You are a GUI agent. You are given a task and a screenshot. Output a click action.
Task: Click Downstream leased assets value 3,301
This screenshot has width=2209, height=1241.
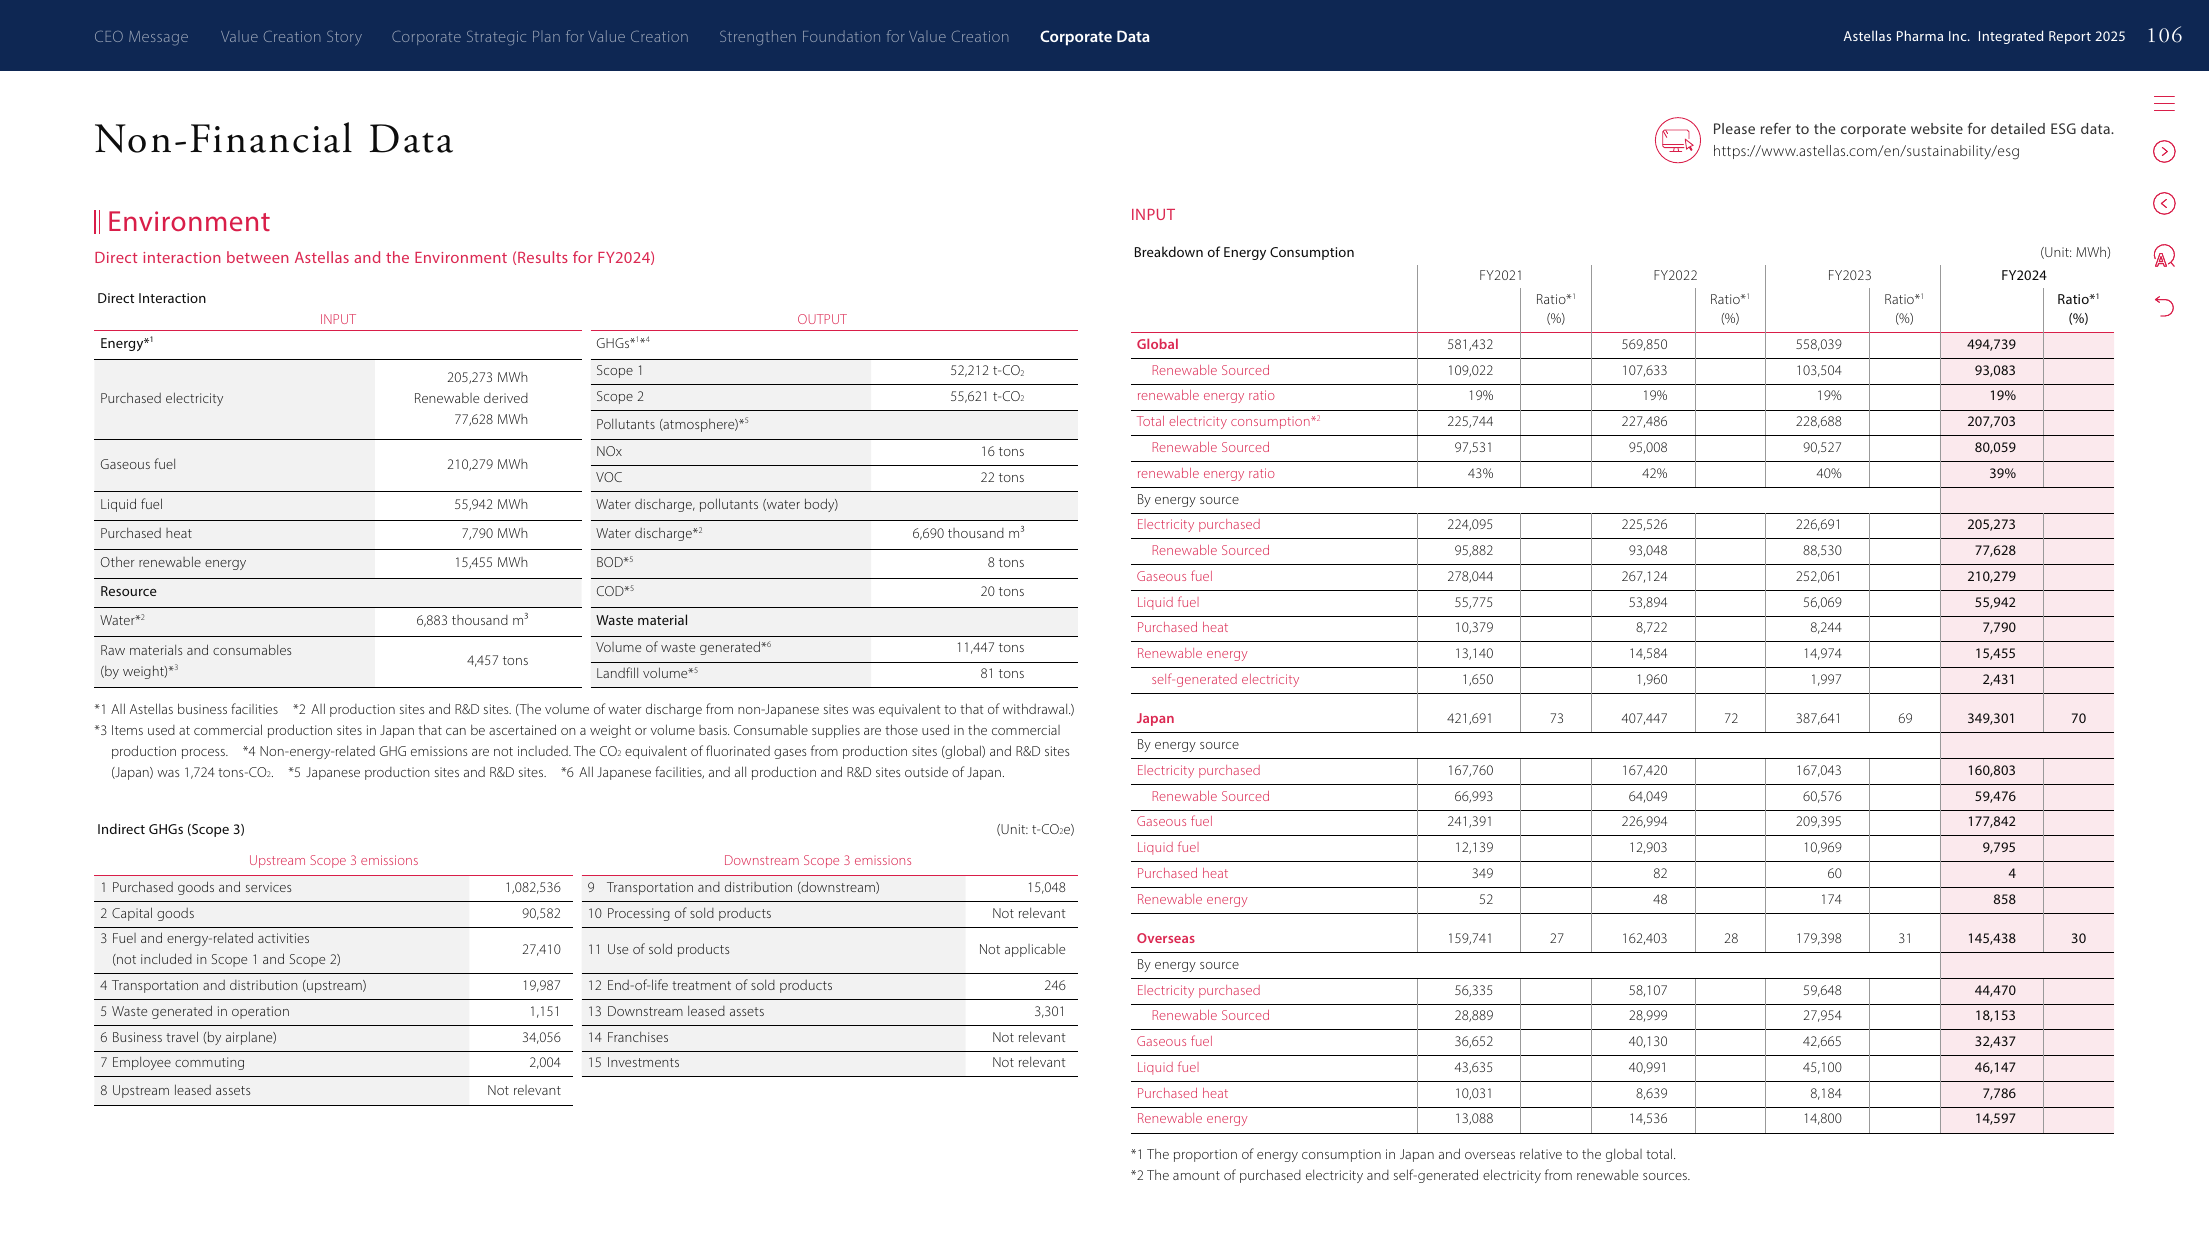(x=1050, y=1011)
